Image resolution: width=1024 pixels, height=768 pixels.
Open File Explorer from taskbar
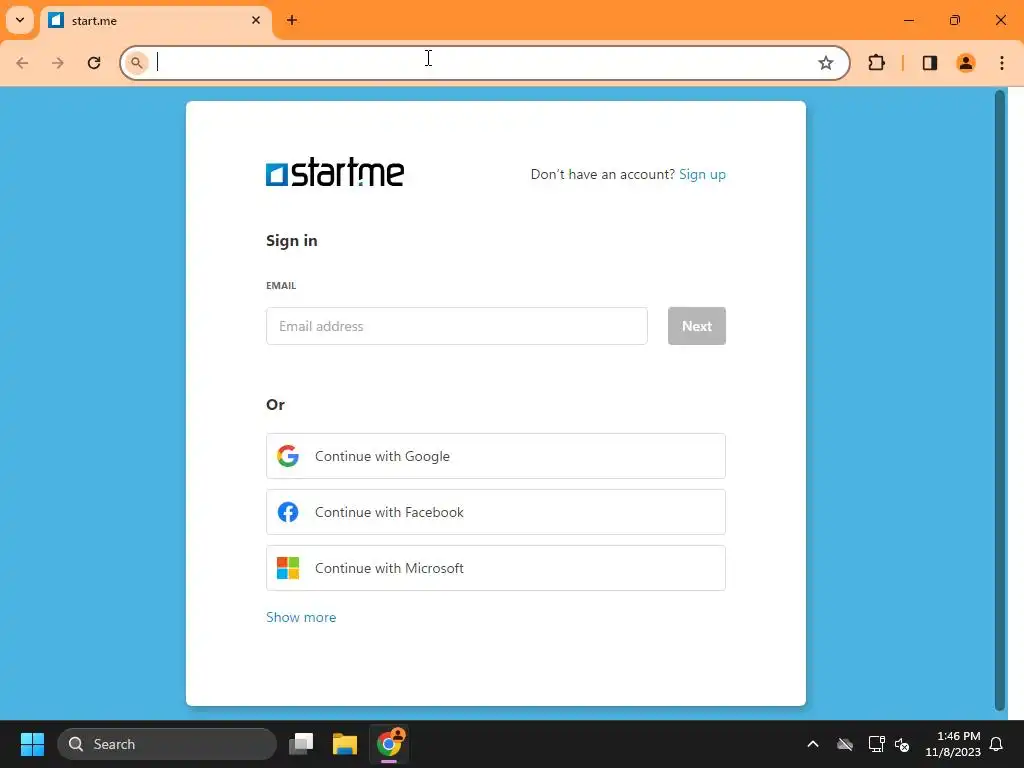coord(345,744)
